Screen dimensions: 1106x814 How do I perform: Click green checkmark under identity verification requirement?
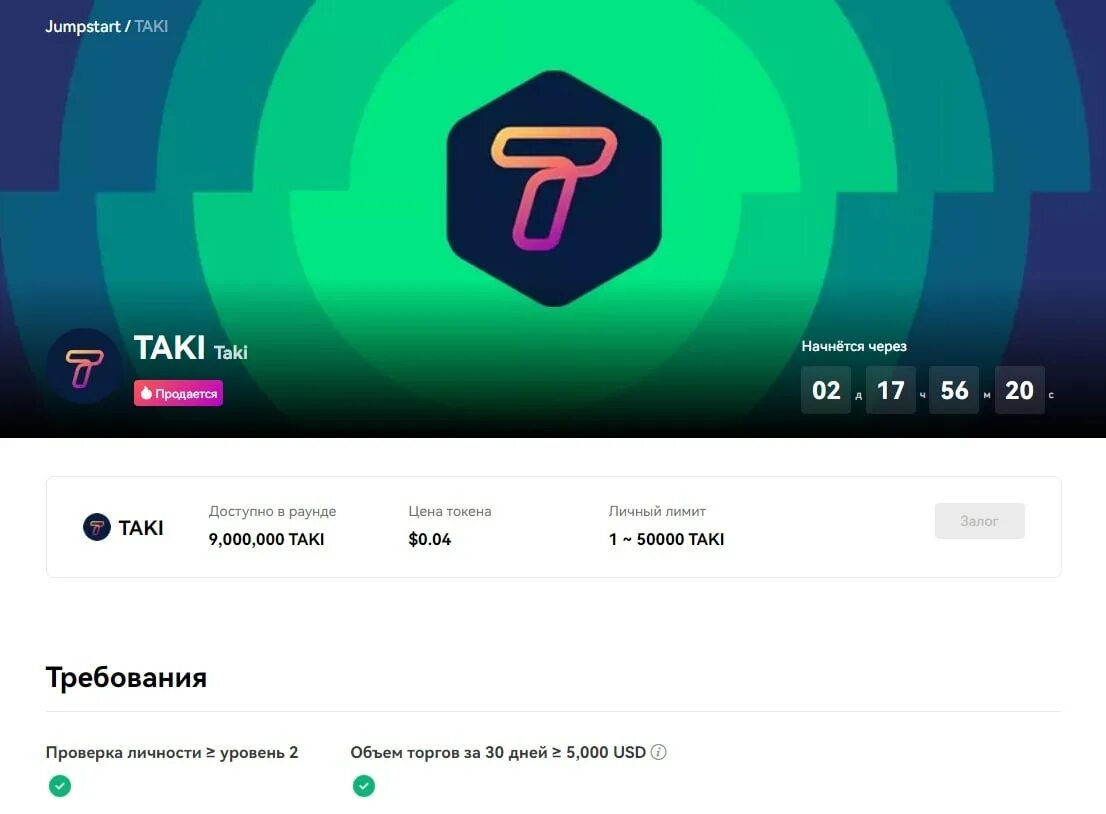(x=60, y=786)
